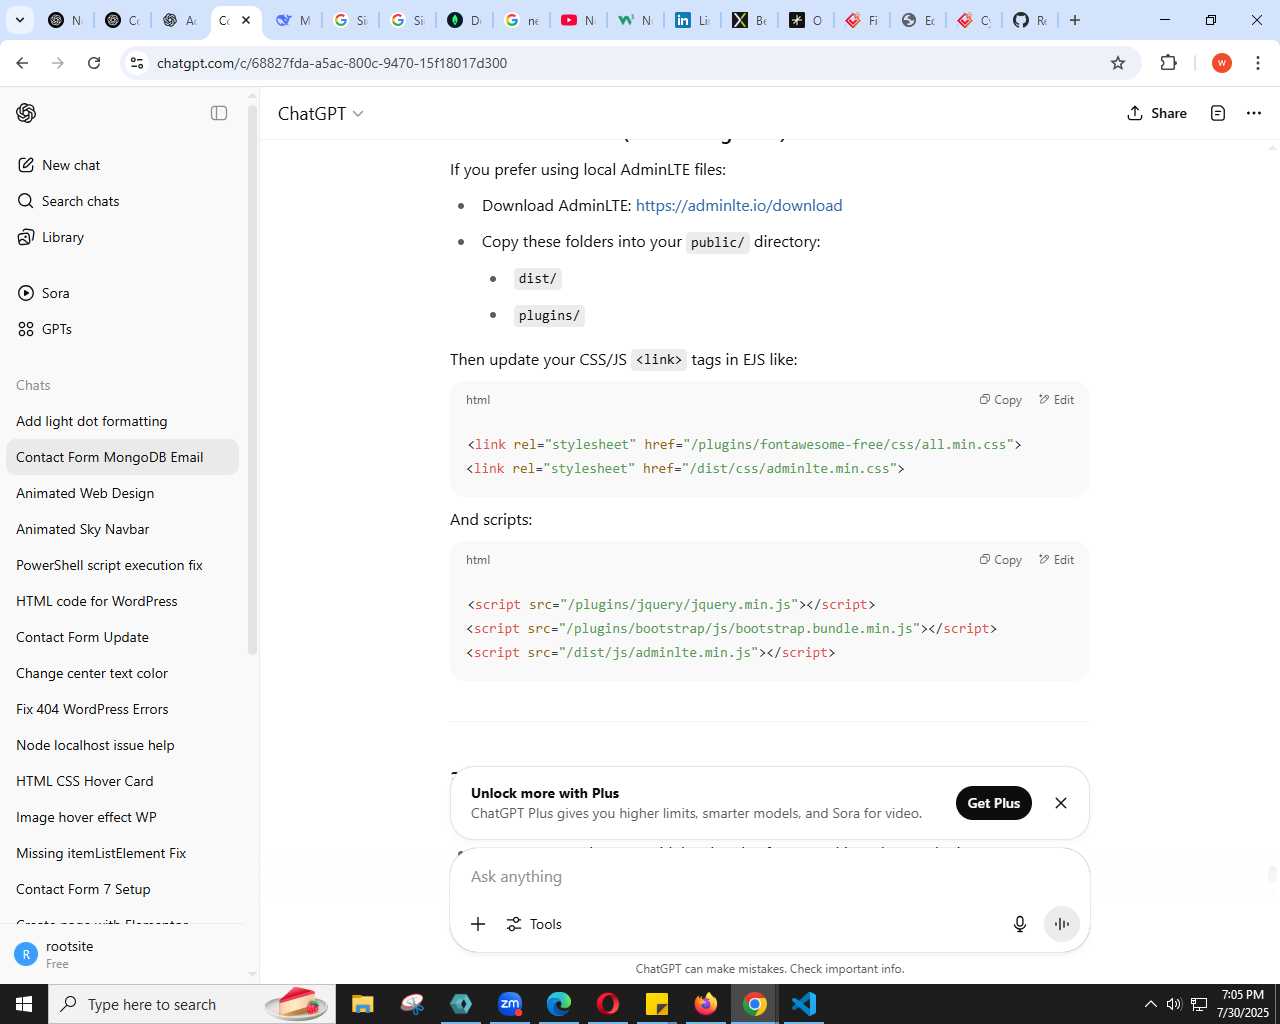Open the 'Fix 404 WordPress Errors' chat
Image resolution: width=1280 pixels, height=1024 pixels.
122,709
